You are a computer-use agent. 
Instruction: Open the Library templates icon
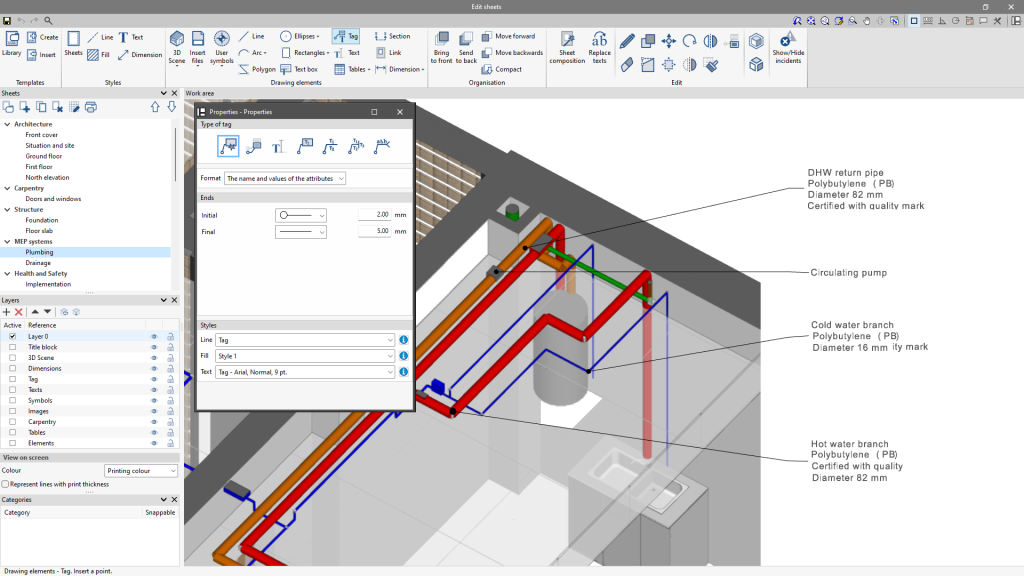click(12, 44)
